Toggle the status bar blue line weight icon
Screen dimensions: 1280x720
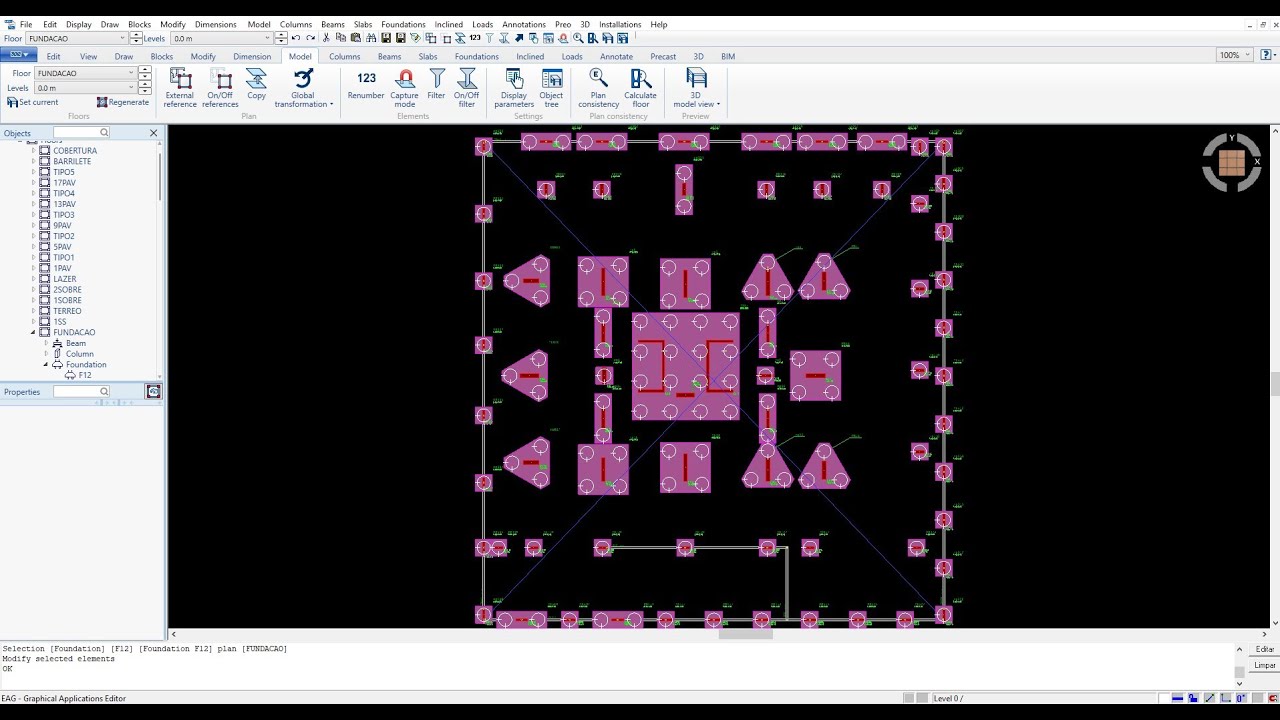pos(1177,698)
